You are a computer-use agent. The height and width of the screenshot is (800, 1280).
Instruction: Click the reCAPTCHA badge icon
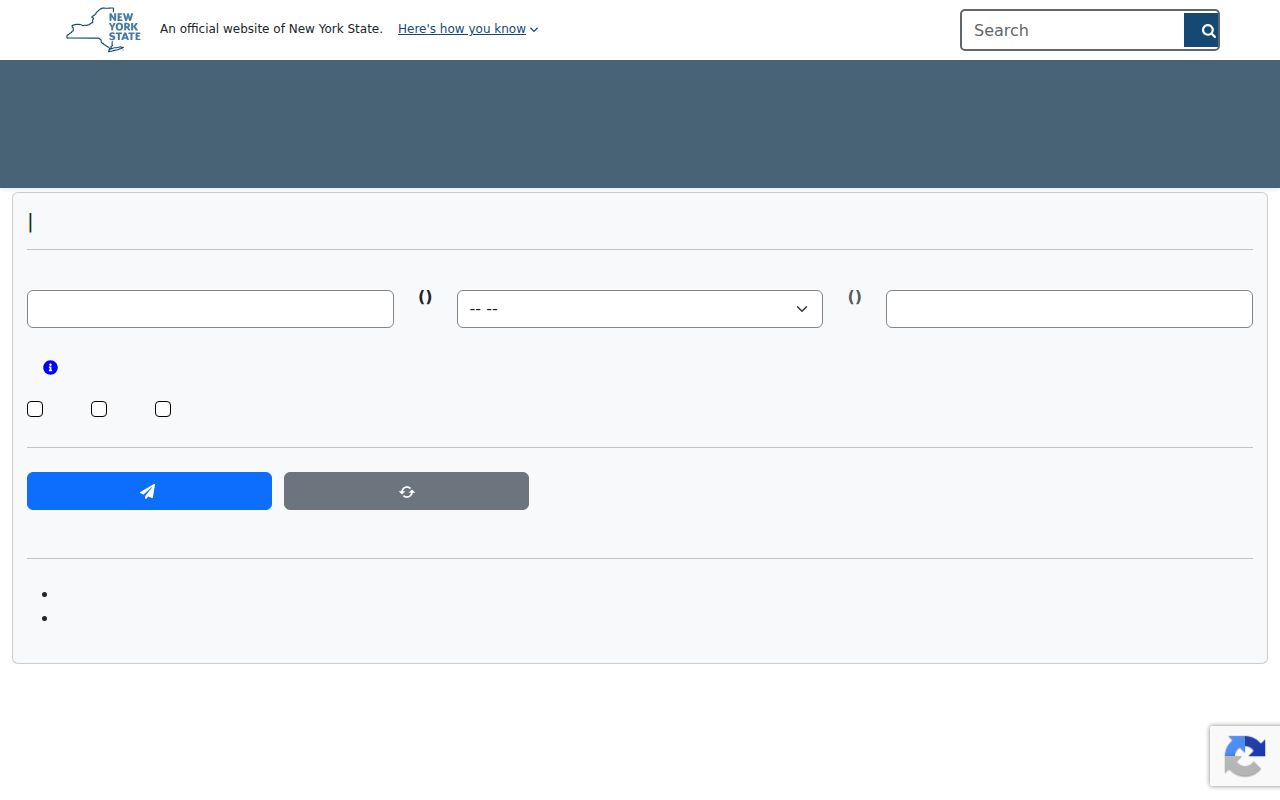(x=1244, y=757)
